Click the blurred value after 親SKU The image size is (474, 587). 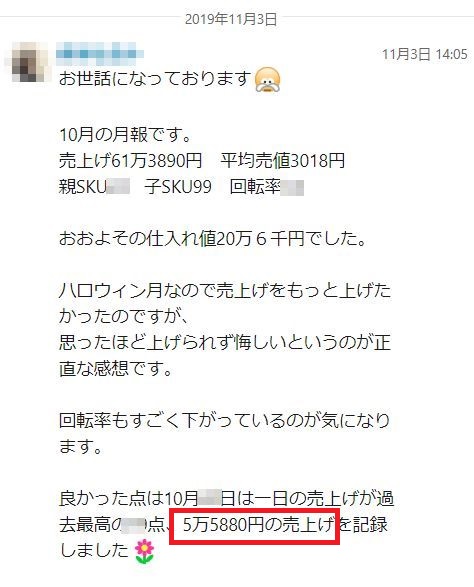tap(119, 187)
